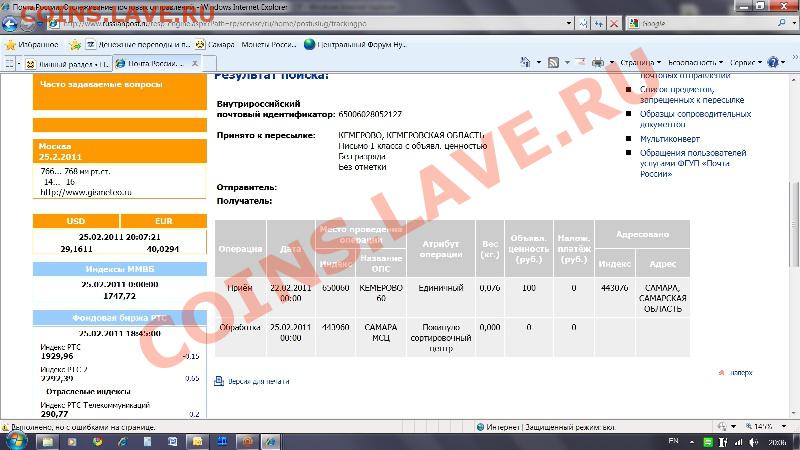
Task: Click the russianpost URL in address bar
Action: [x=214, y=23]
